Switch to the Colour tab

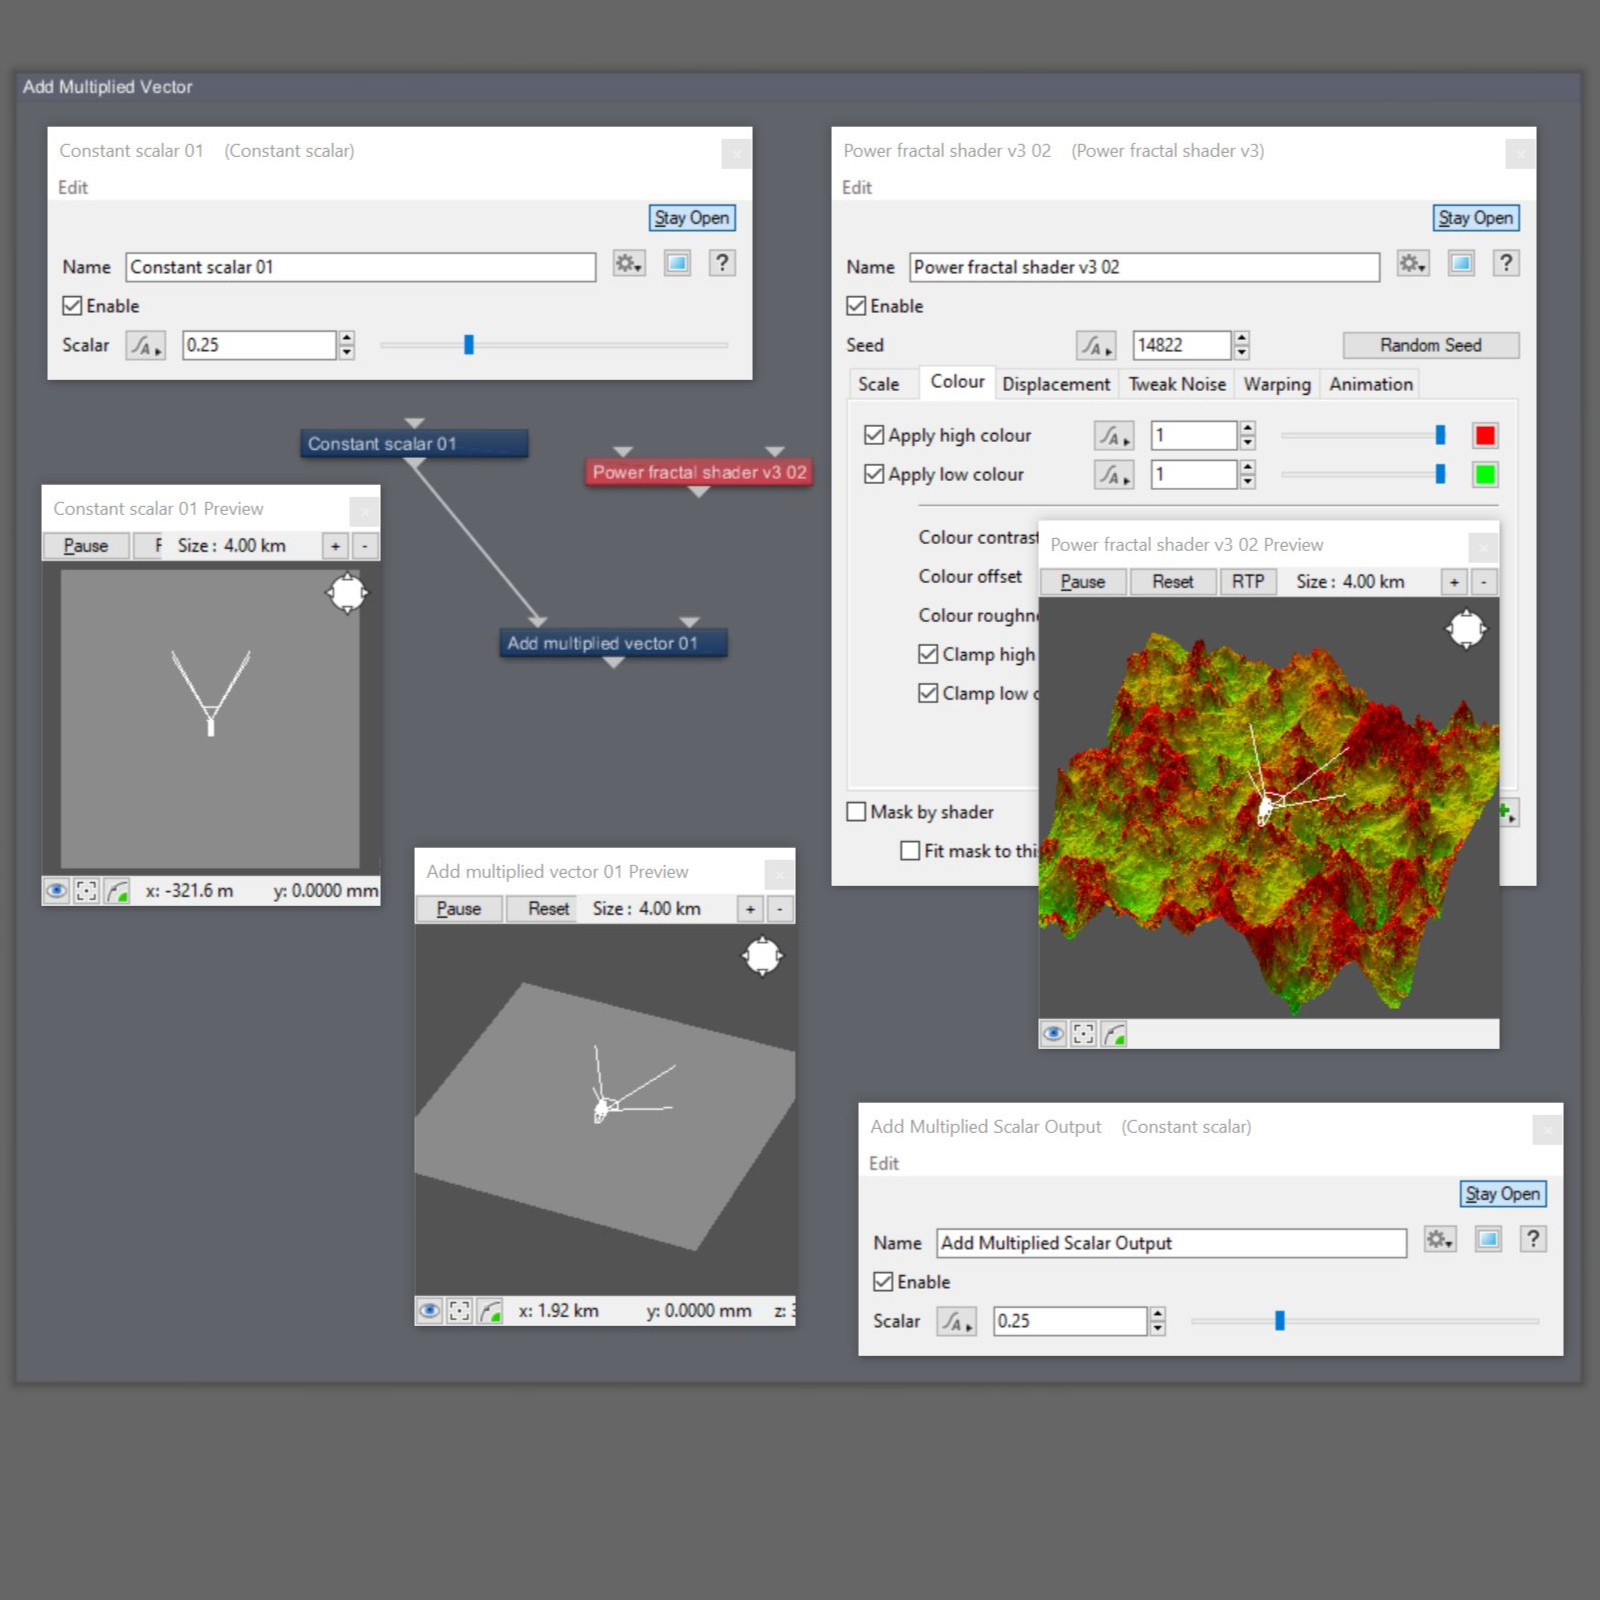pos(957,382)
